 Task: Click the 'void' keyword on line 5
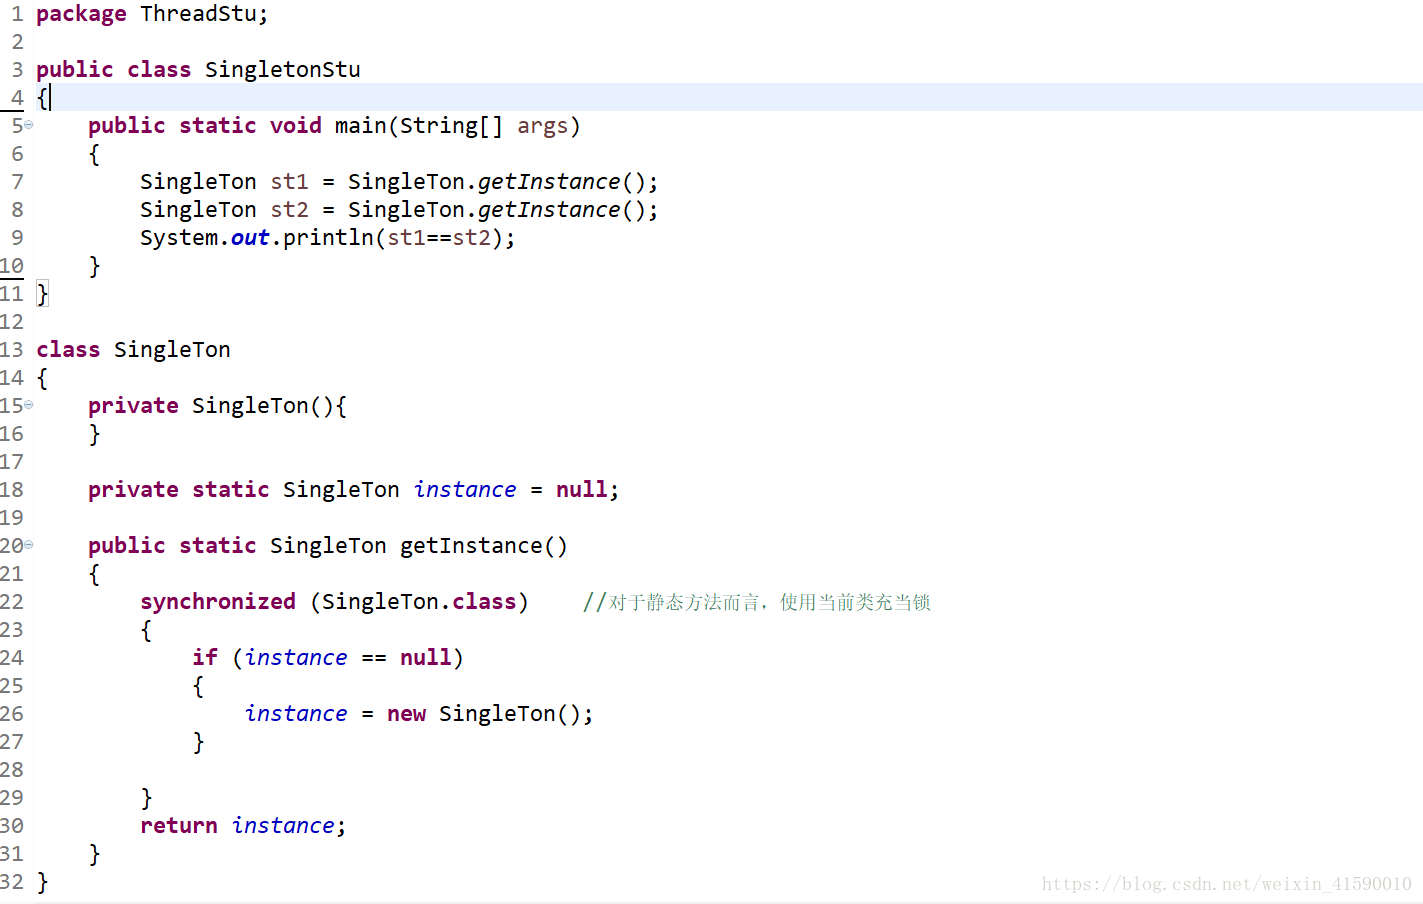tap(296, 126)
